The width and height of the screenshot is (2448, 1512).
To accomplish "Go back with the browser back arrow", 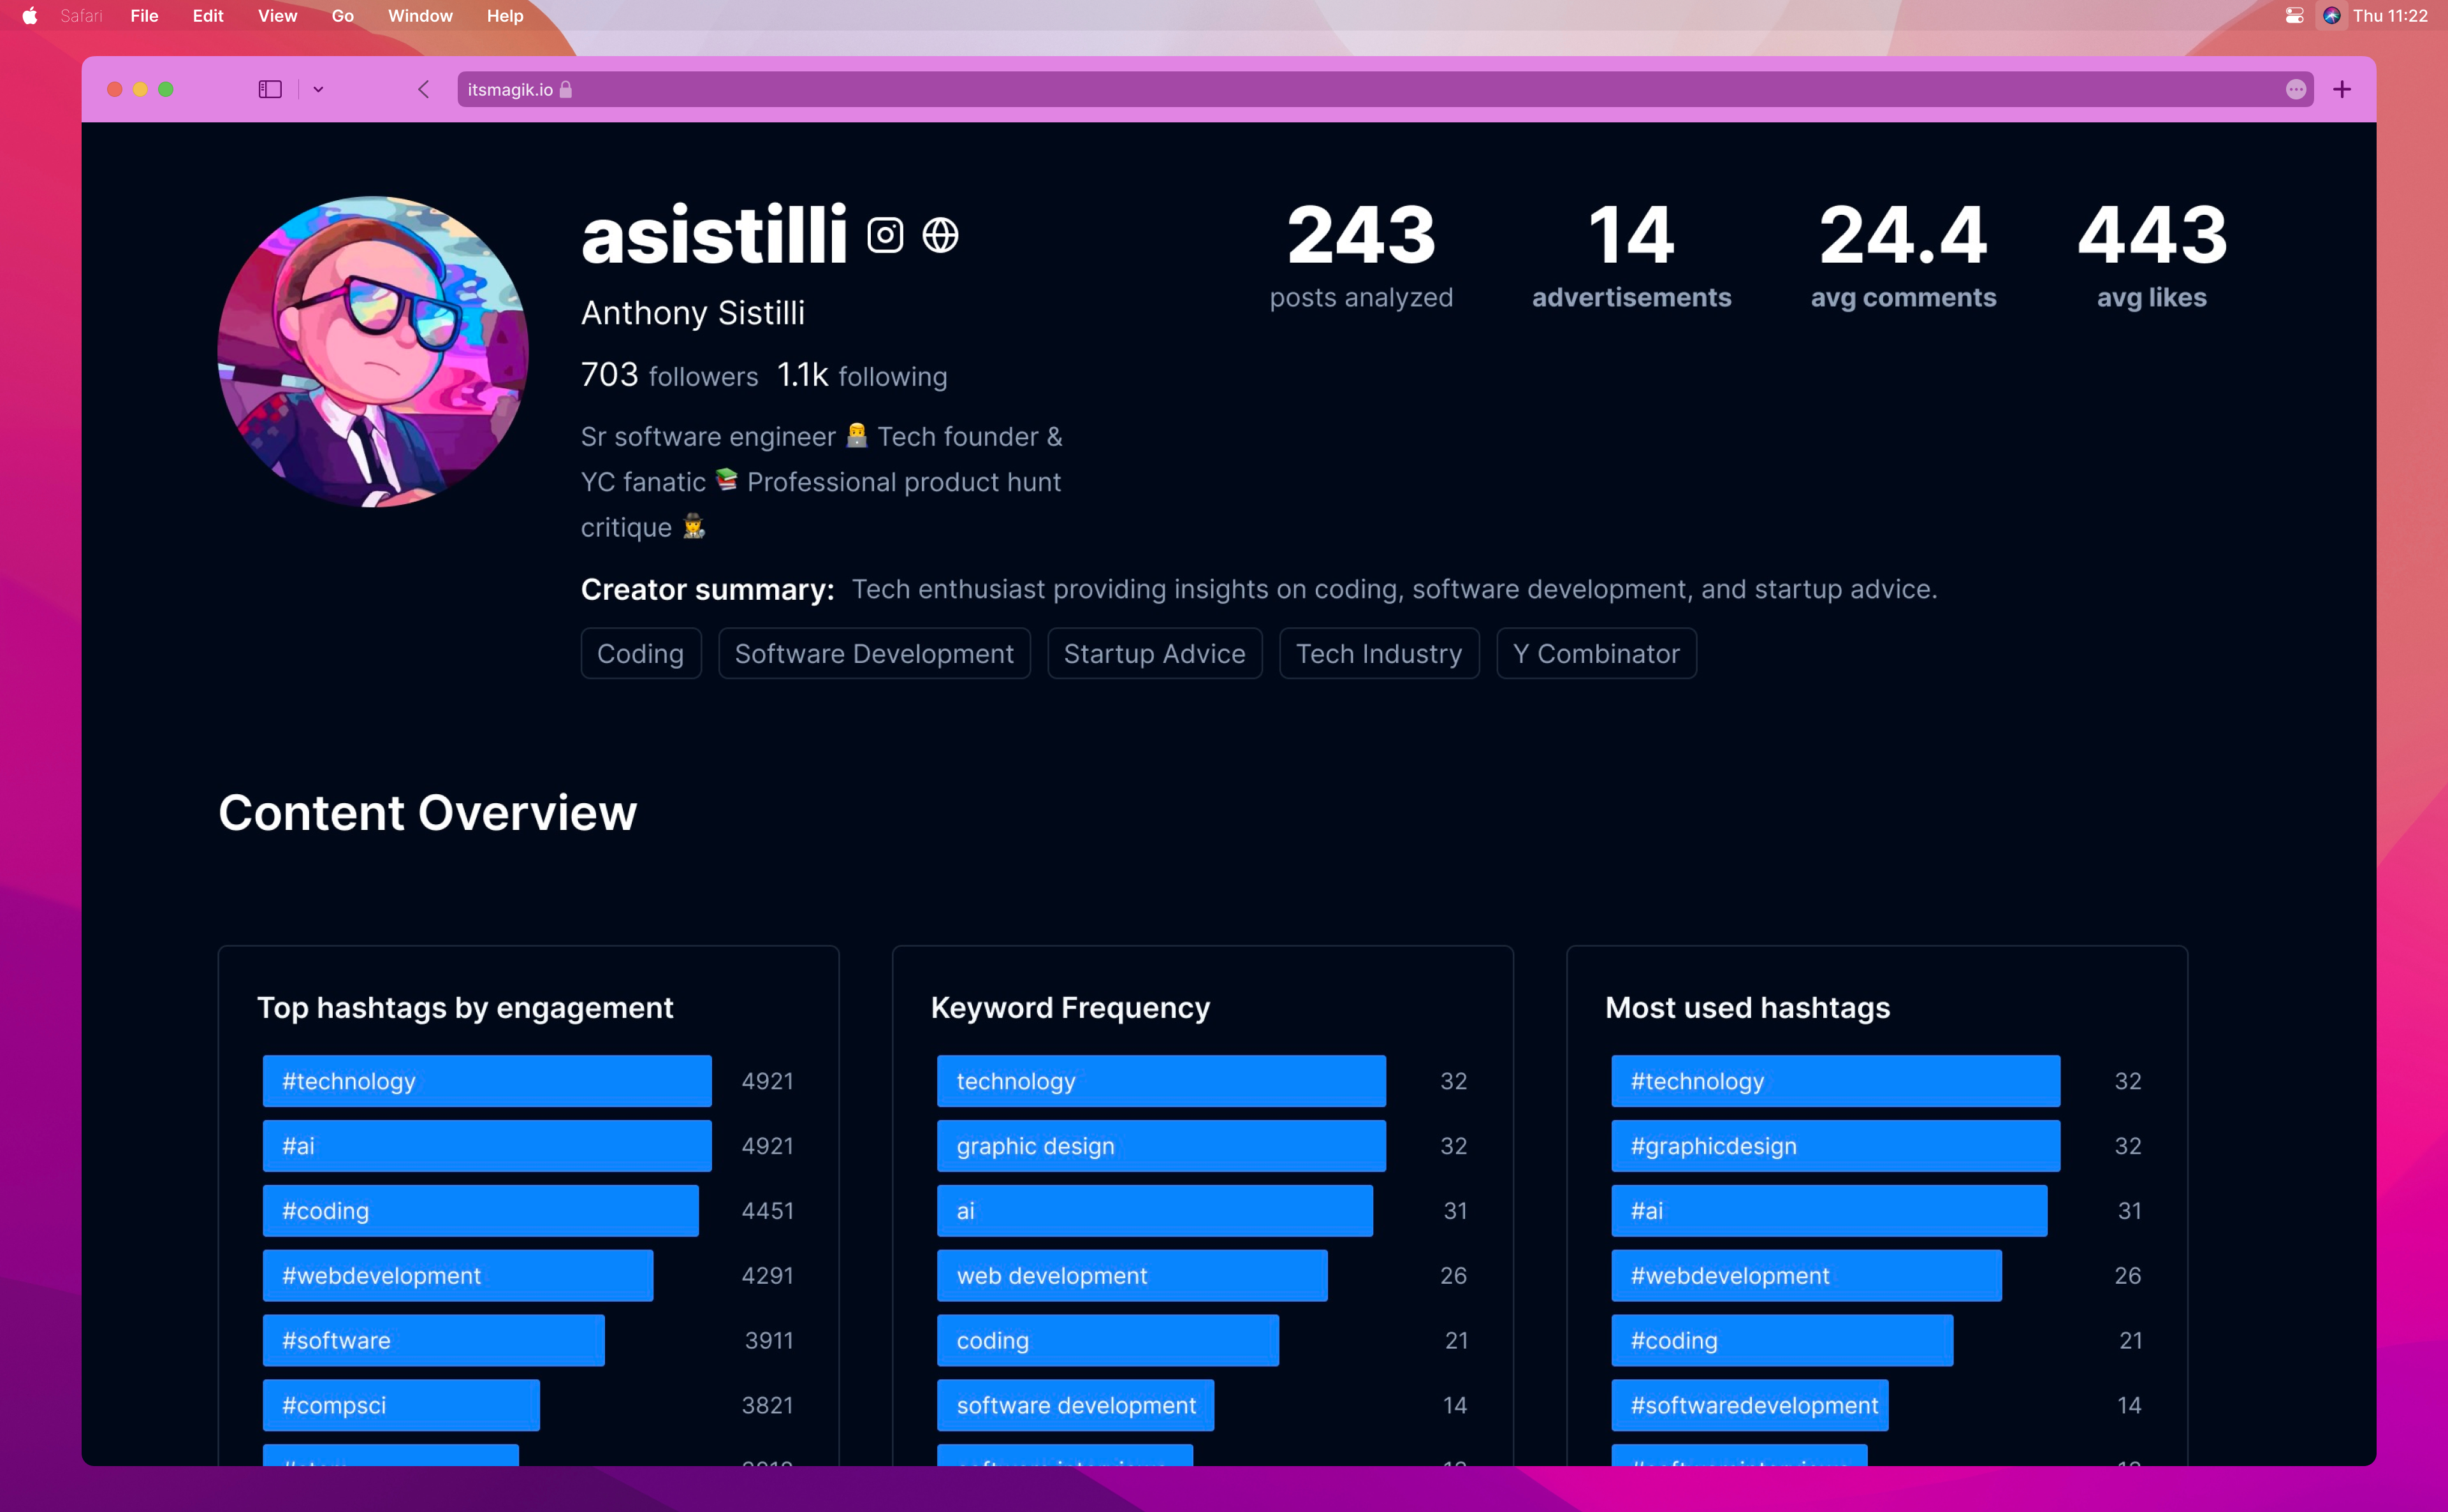I will tap(424, 89).
